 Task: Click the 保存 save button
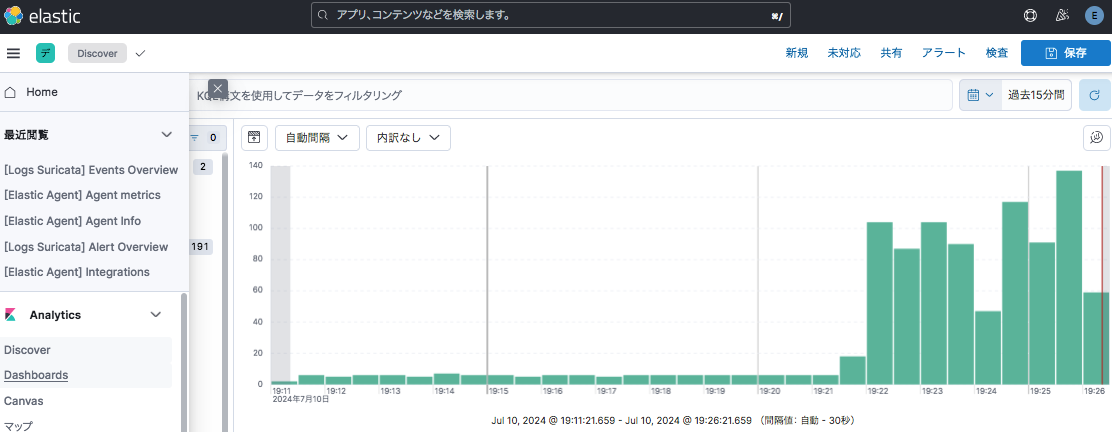click(x=1065, y=53)
